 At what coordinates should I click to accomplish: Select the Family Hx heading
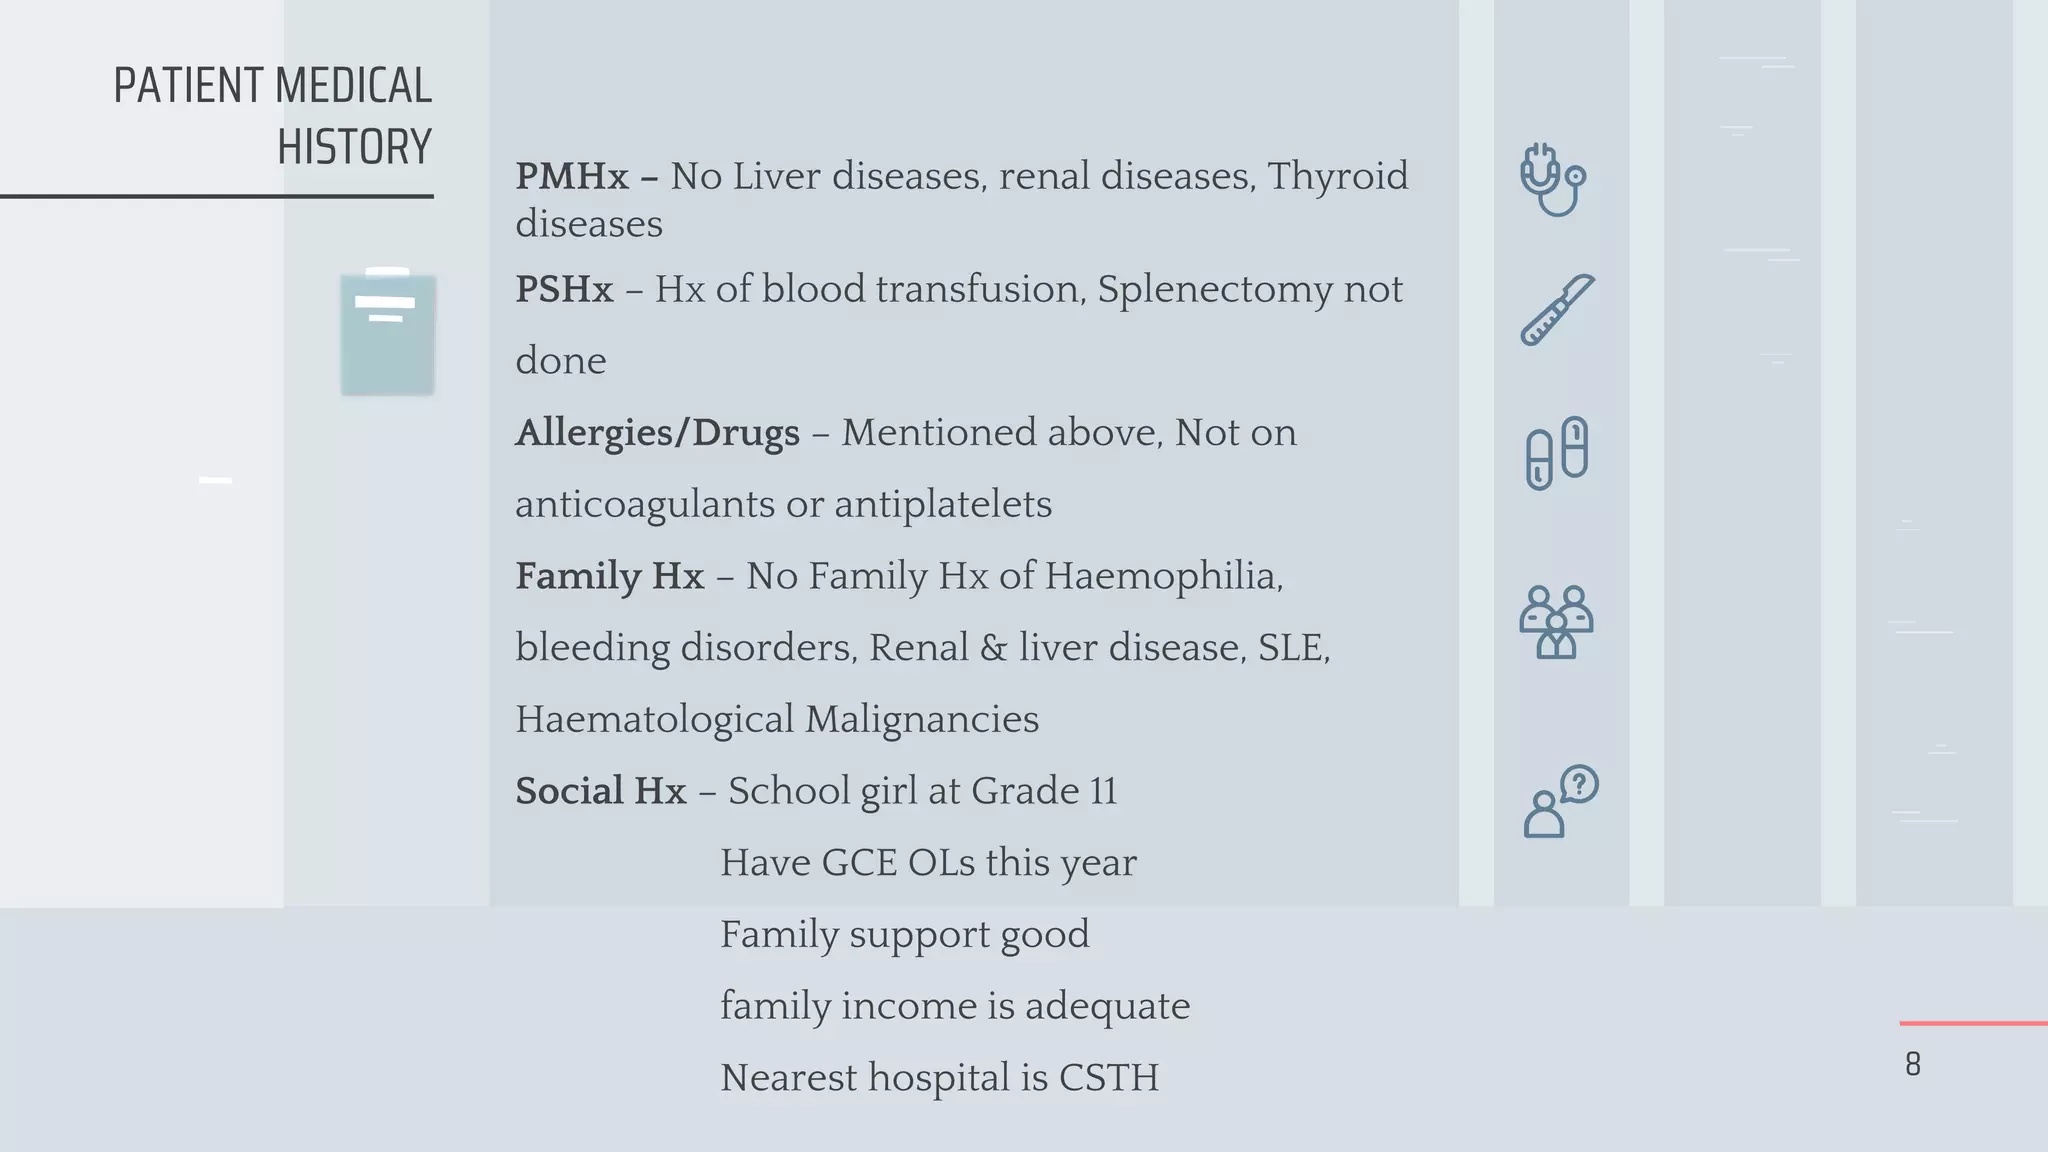tap(610, 576)
